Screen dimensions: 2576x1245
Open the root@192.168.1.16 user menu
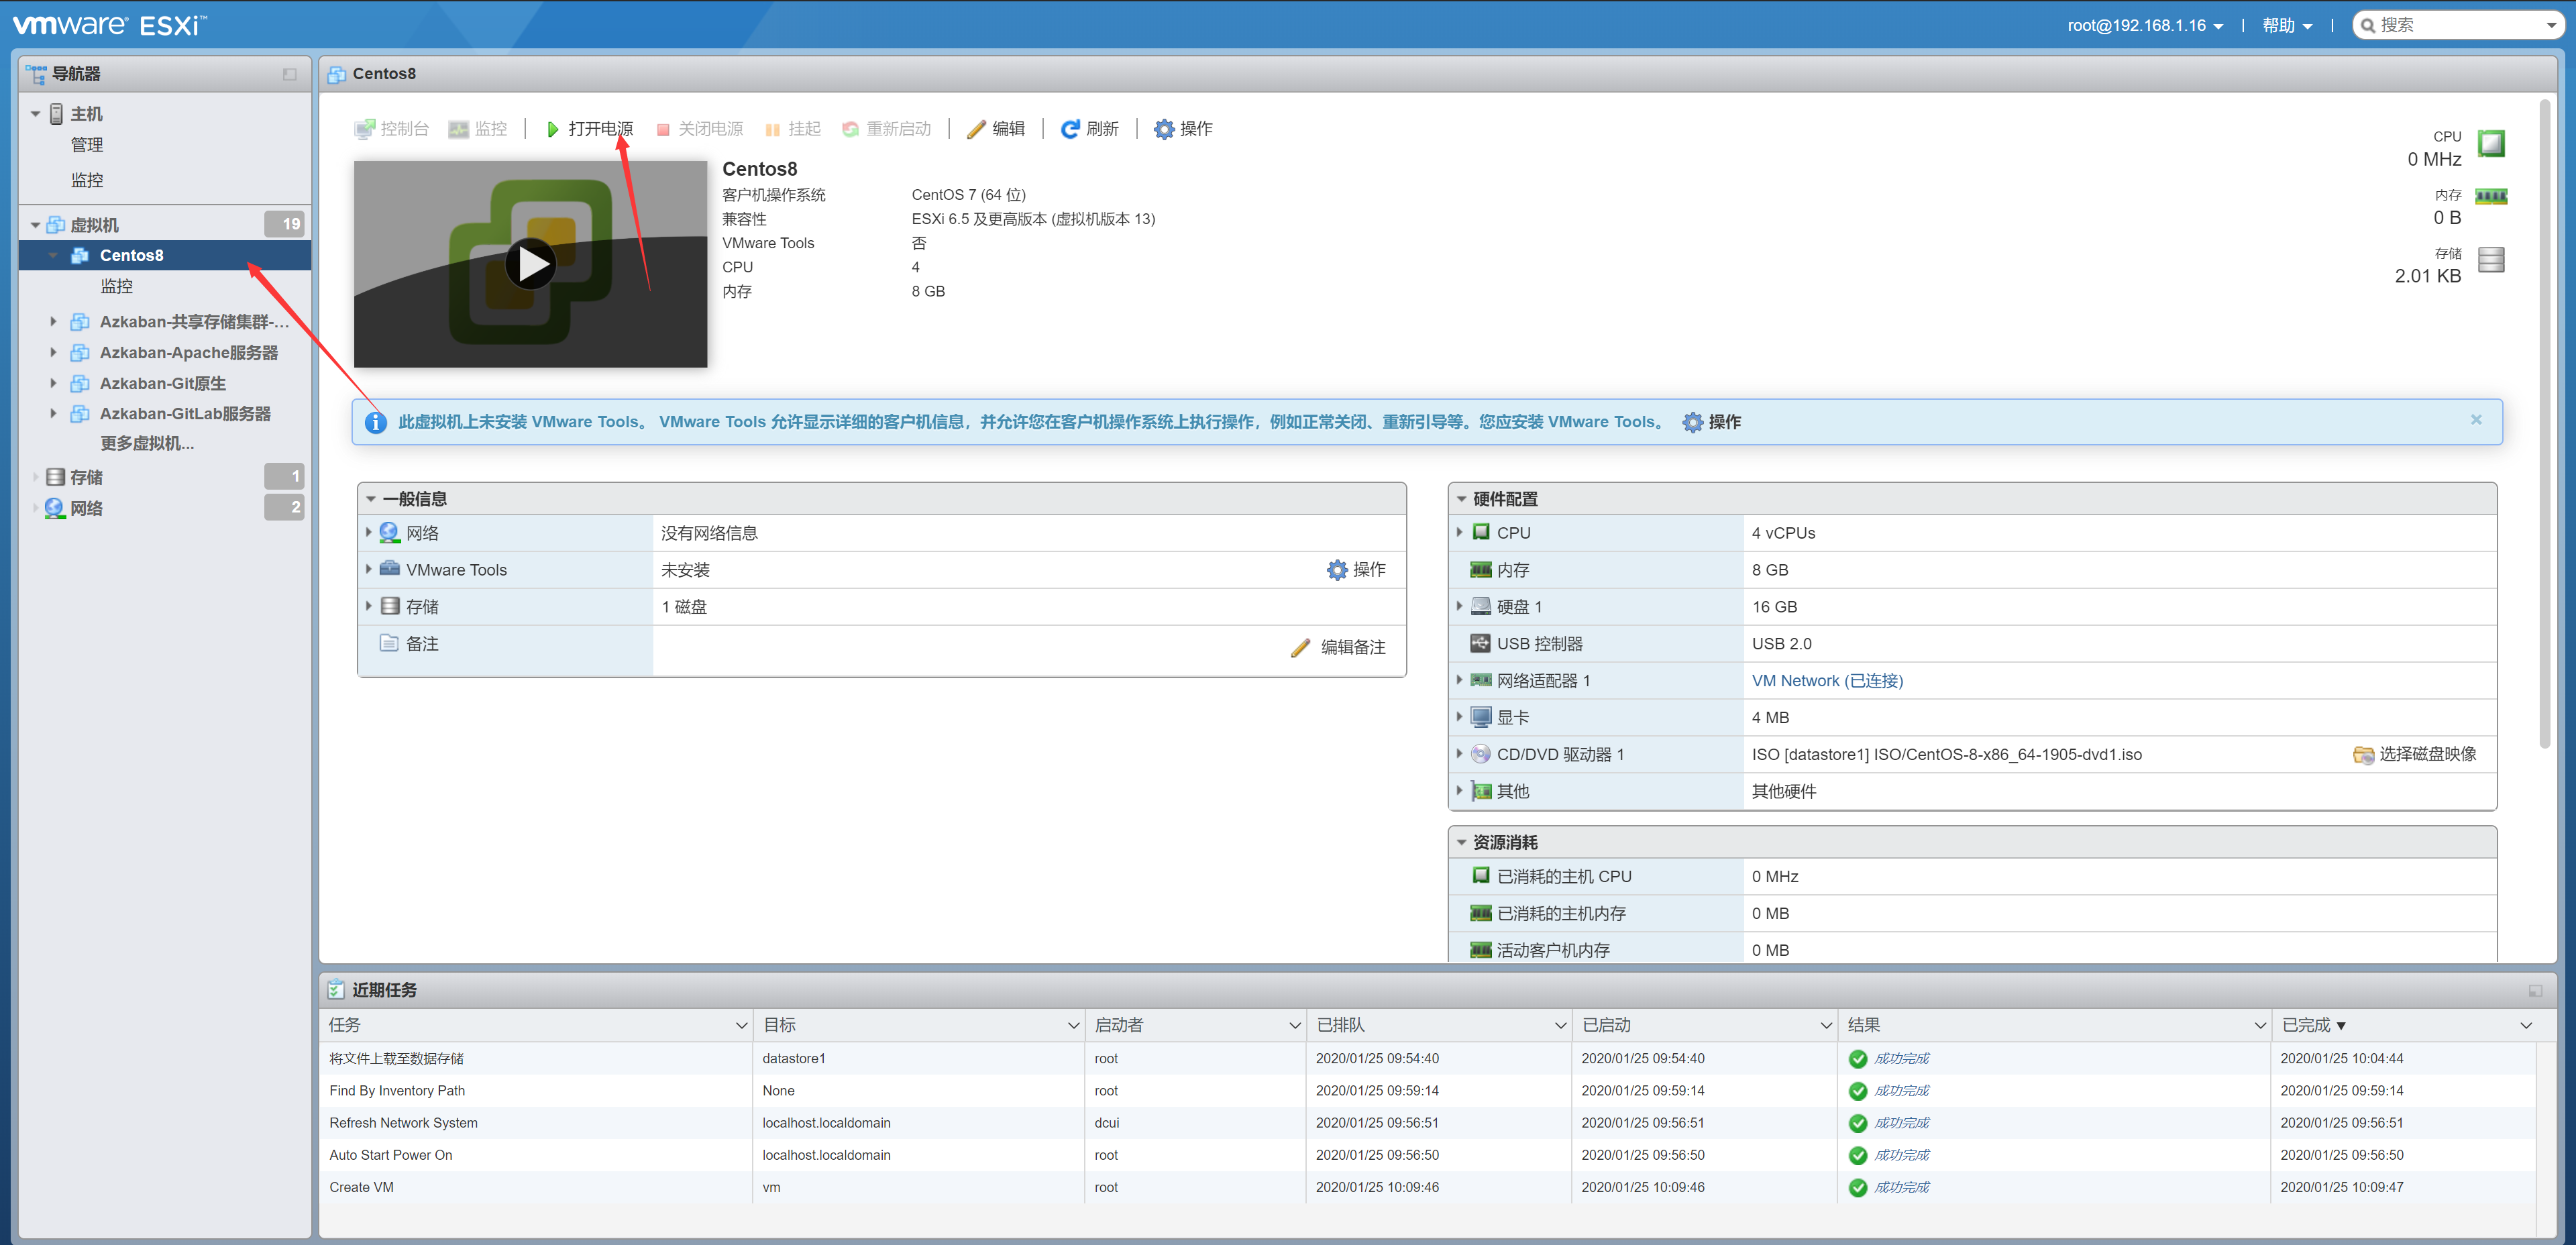pyautogui.click(x=2145, y=26)
